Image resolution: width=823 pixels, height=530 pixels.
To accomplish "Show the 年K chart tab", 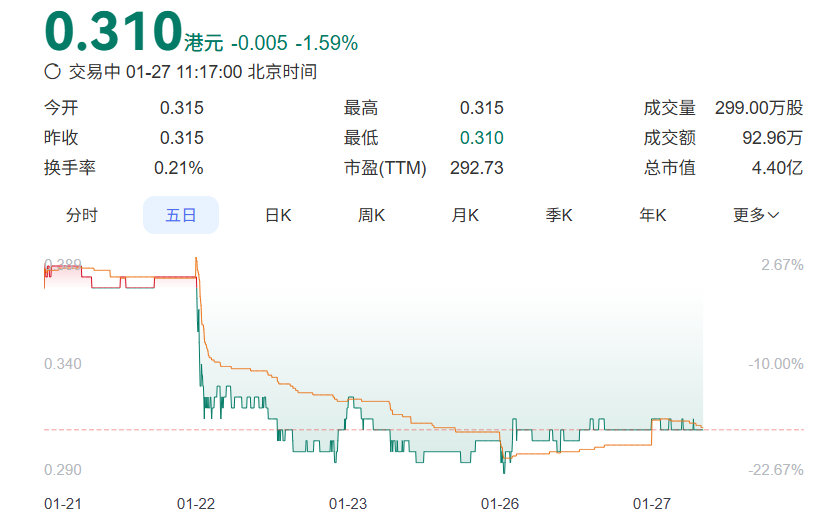I will pos(652,215).
